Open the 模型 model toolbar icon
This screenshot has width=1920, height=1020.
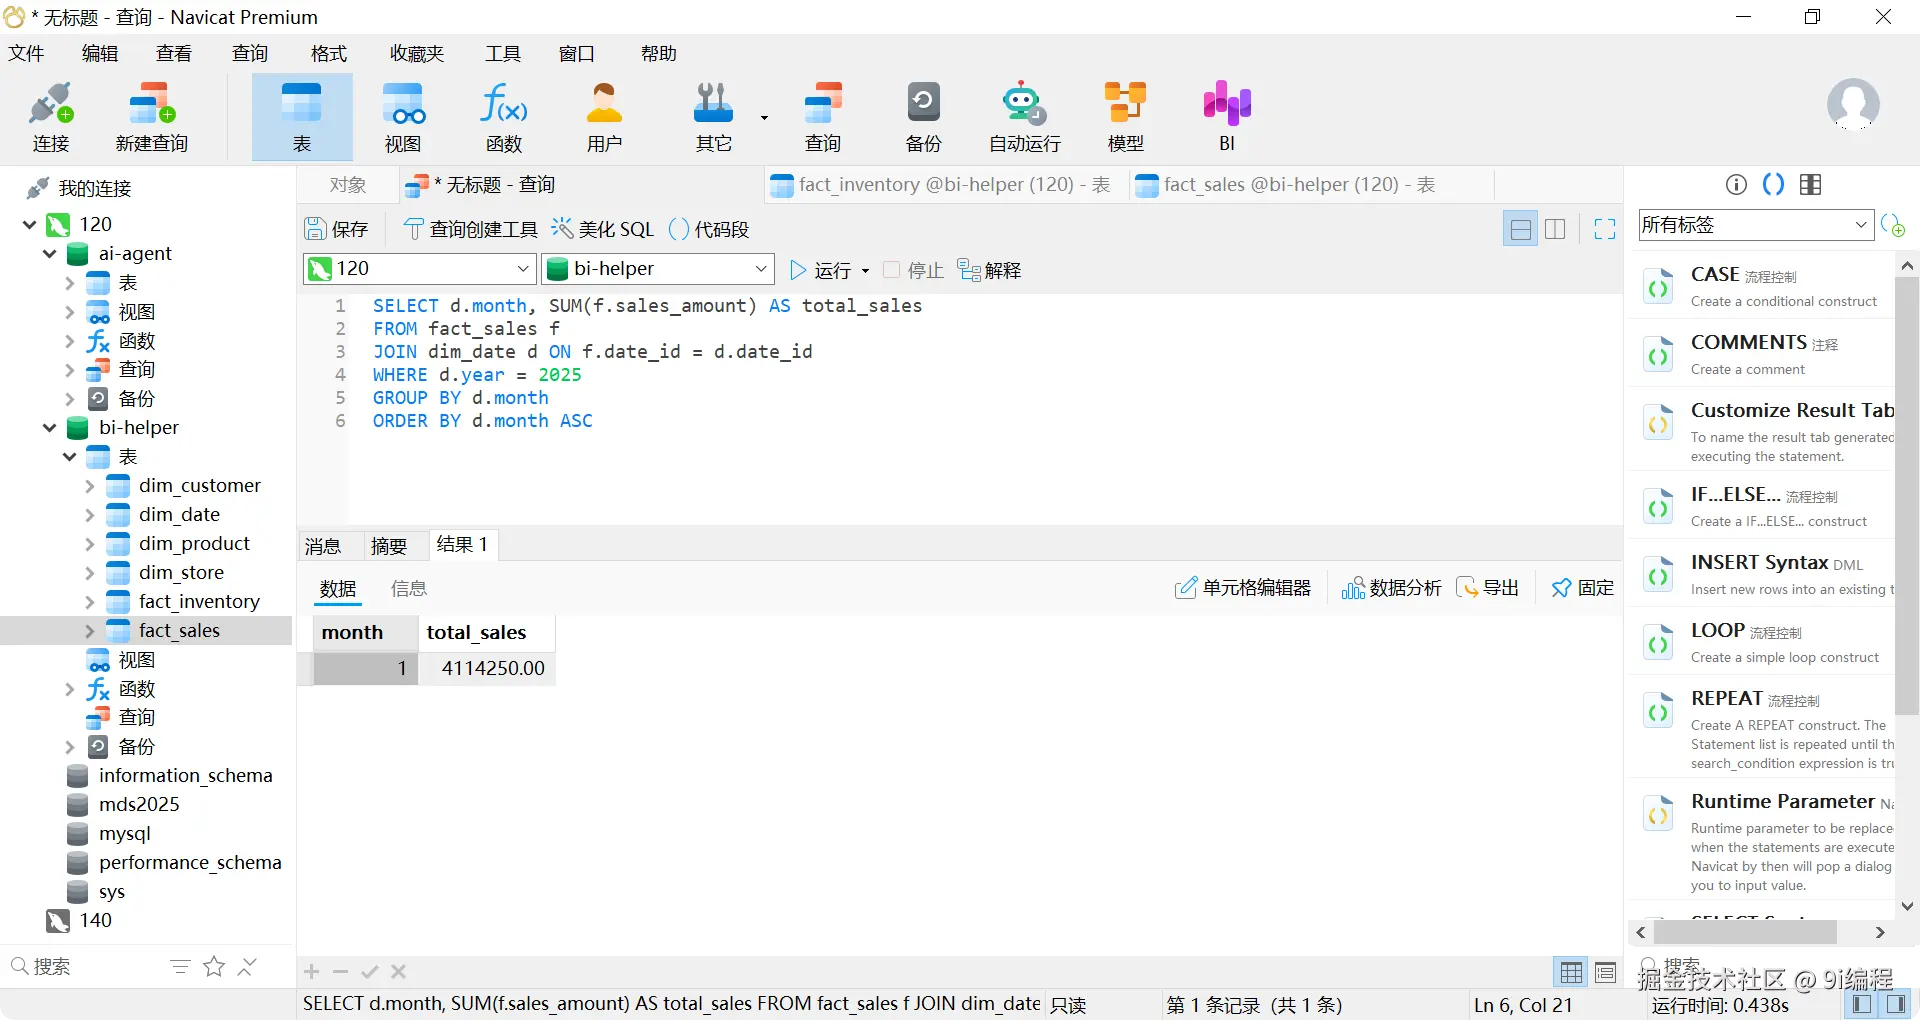tap(1125, 117)
